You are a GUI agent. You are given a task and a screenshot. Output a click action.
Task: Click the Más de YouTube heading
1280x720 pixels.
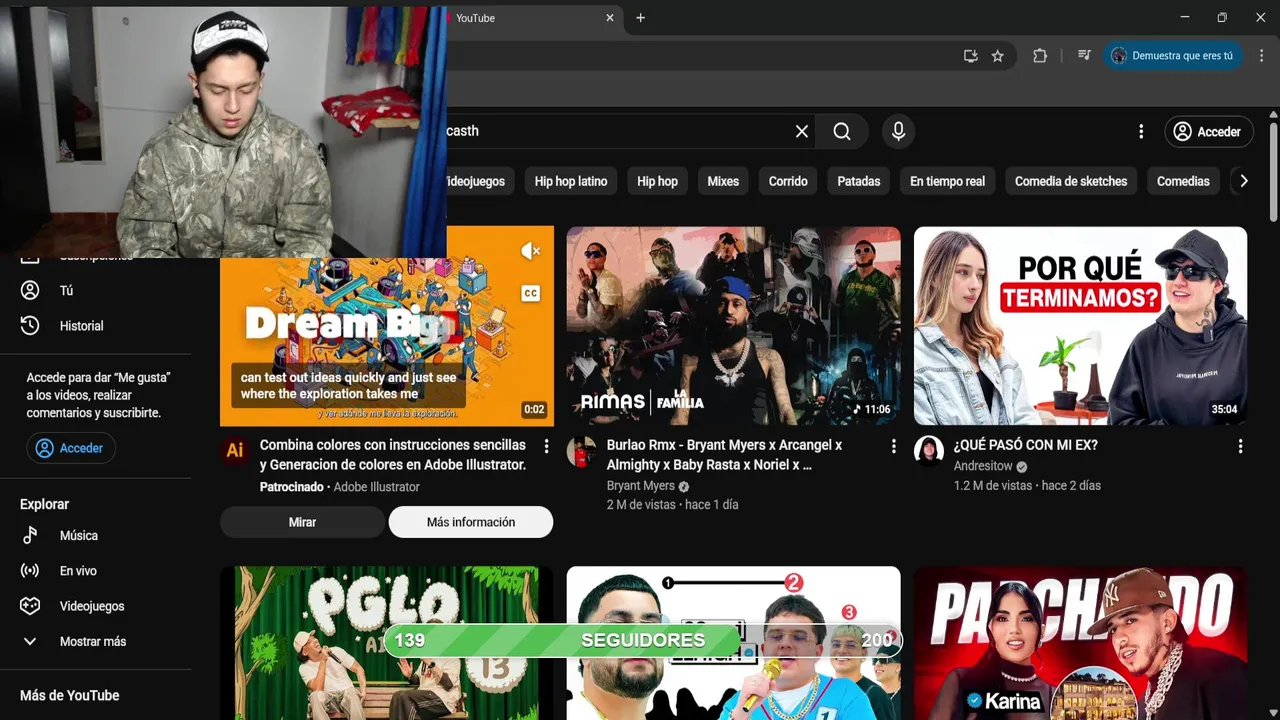70,695
